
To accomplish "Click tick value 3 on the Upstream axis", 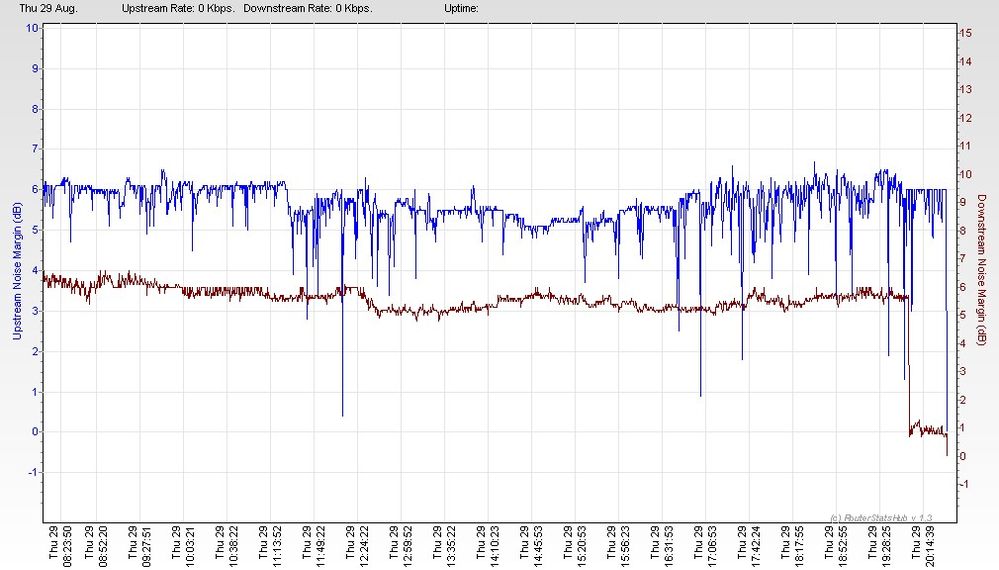I will (x=35, y=311).
